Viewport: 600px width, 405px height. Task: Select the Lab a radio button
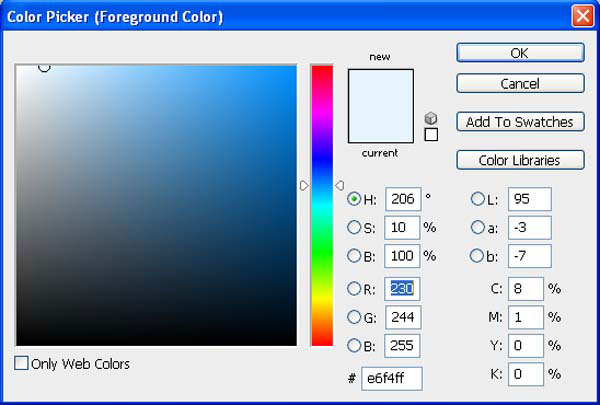click(477, 227)
